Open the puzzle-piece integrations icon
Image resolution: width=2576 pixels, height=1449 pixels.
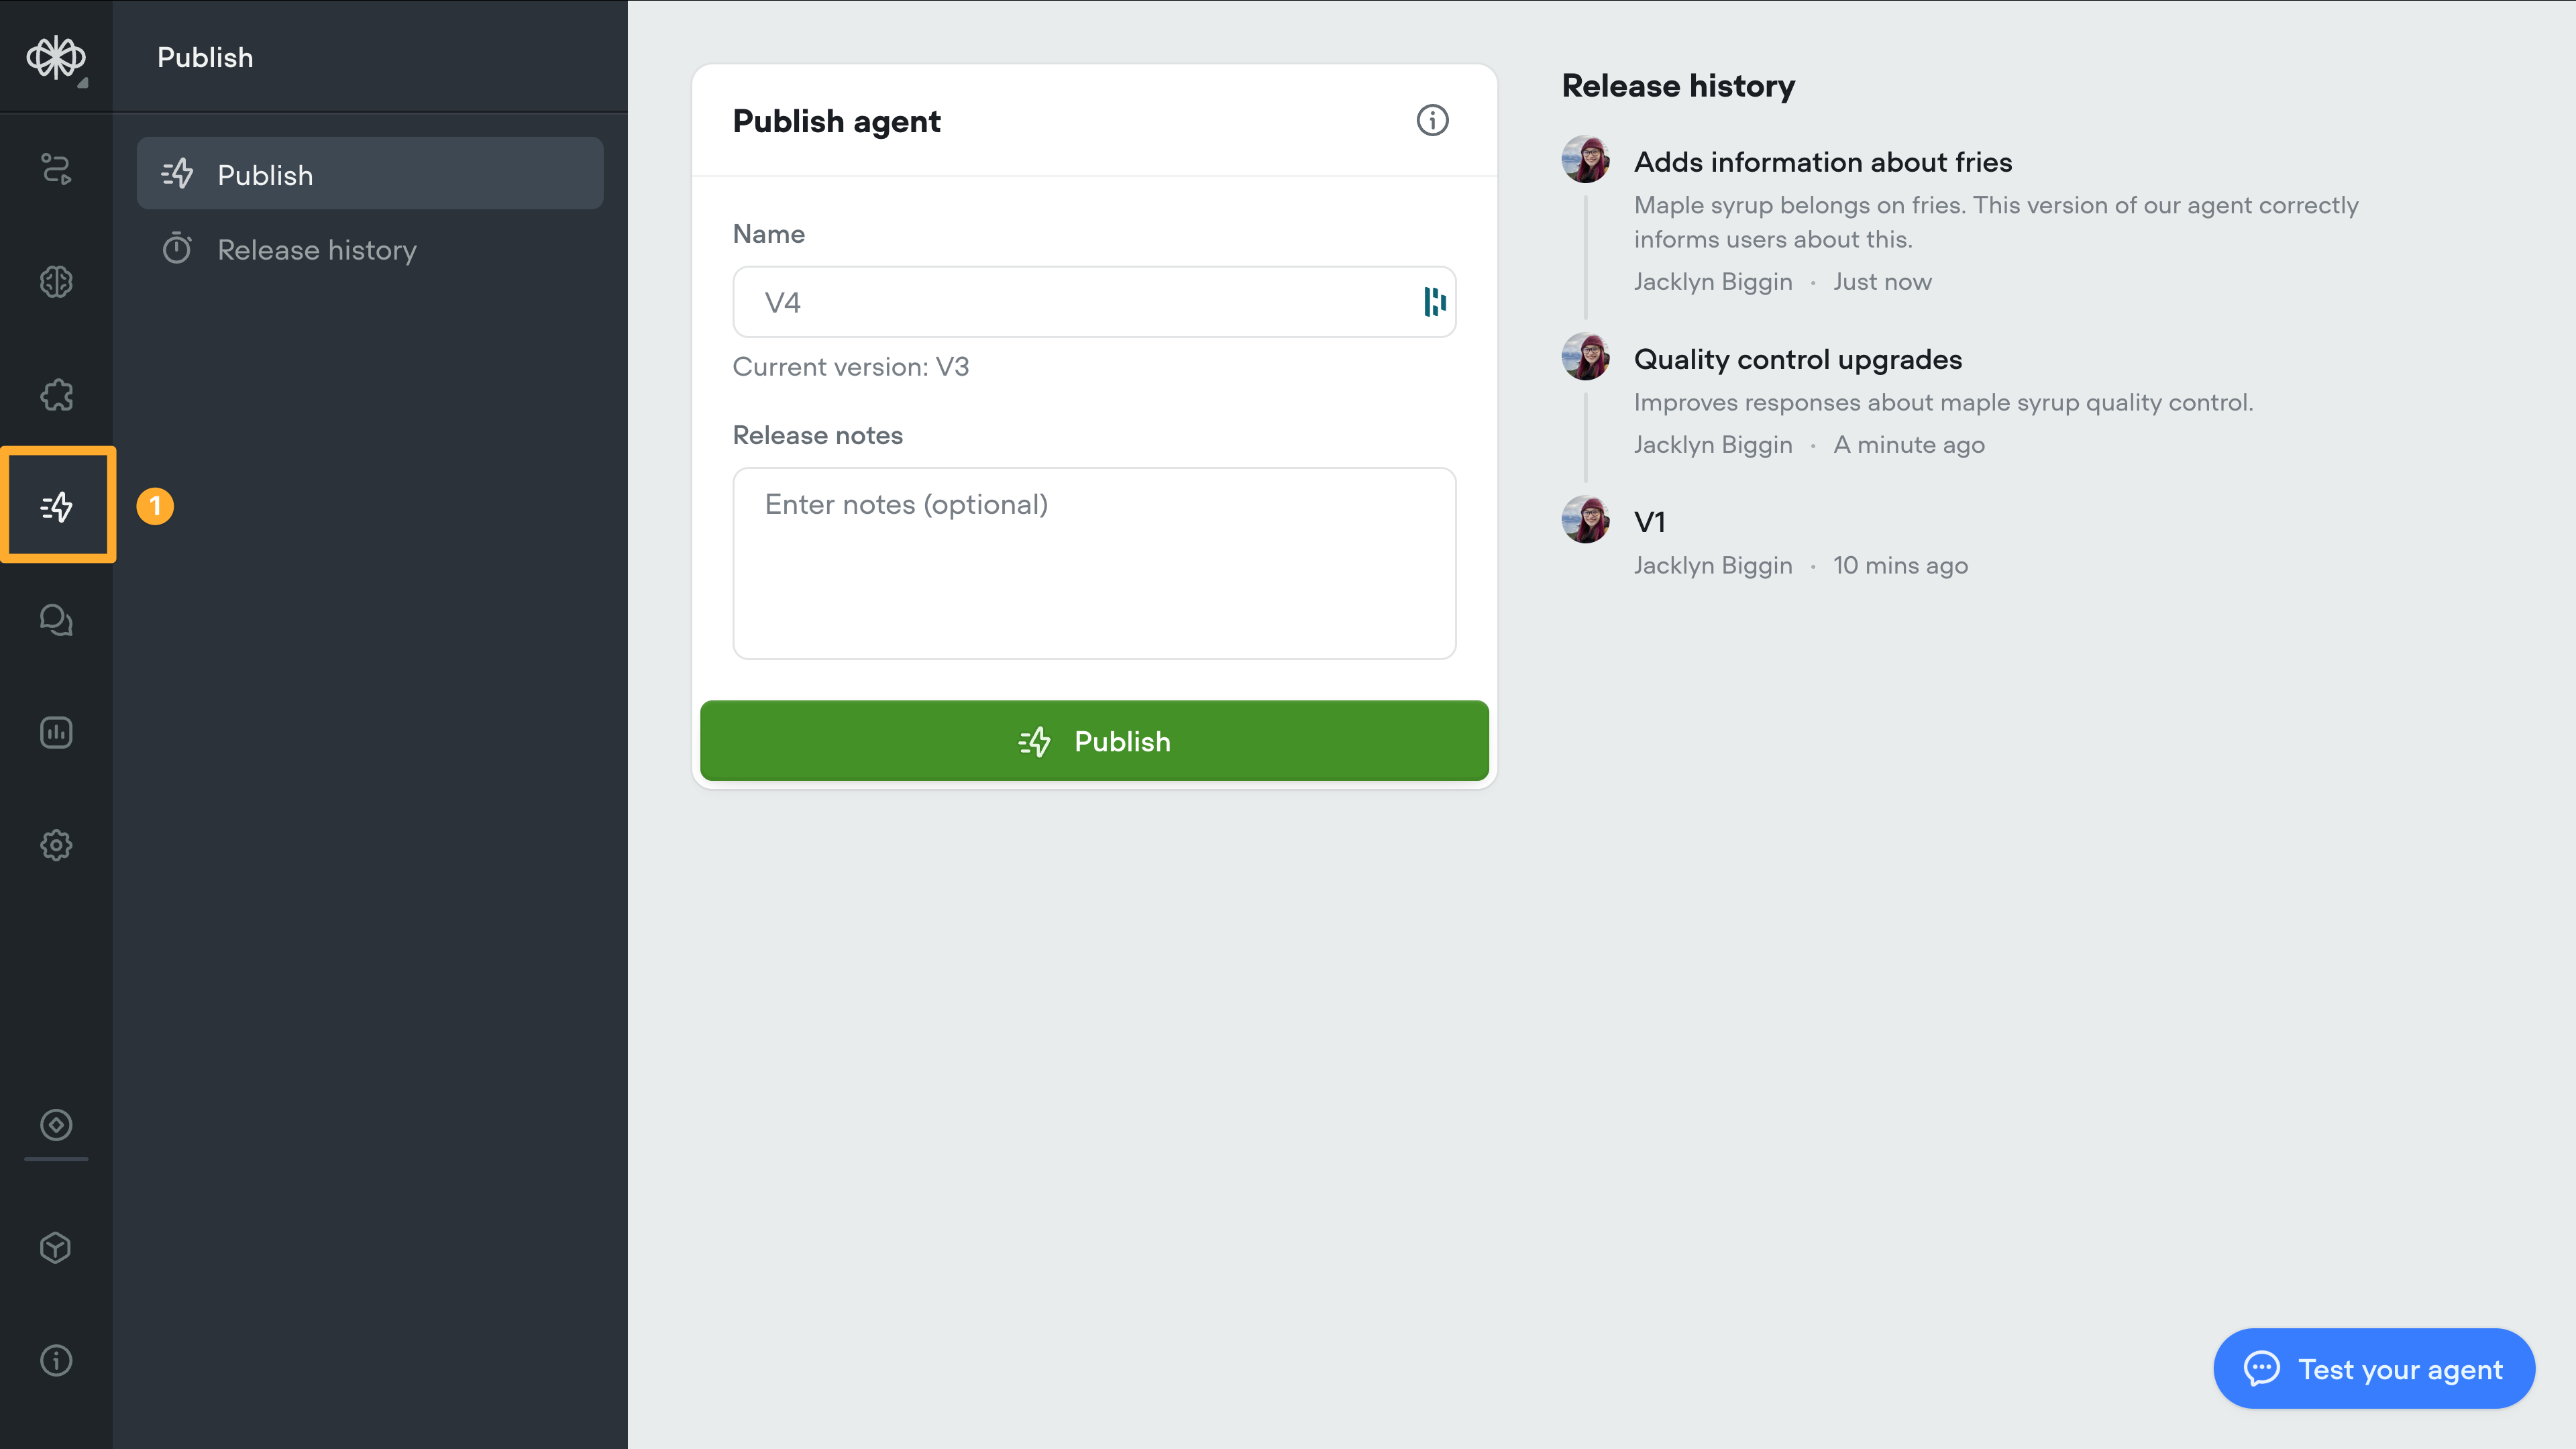point(56,395)
